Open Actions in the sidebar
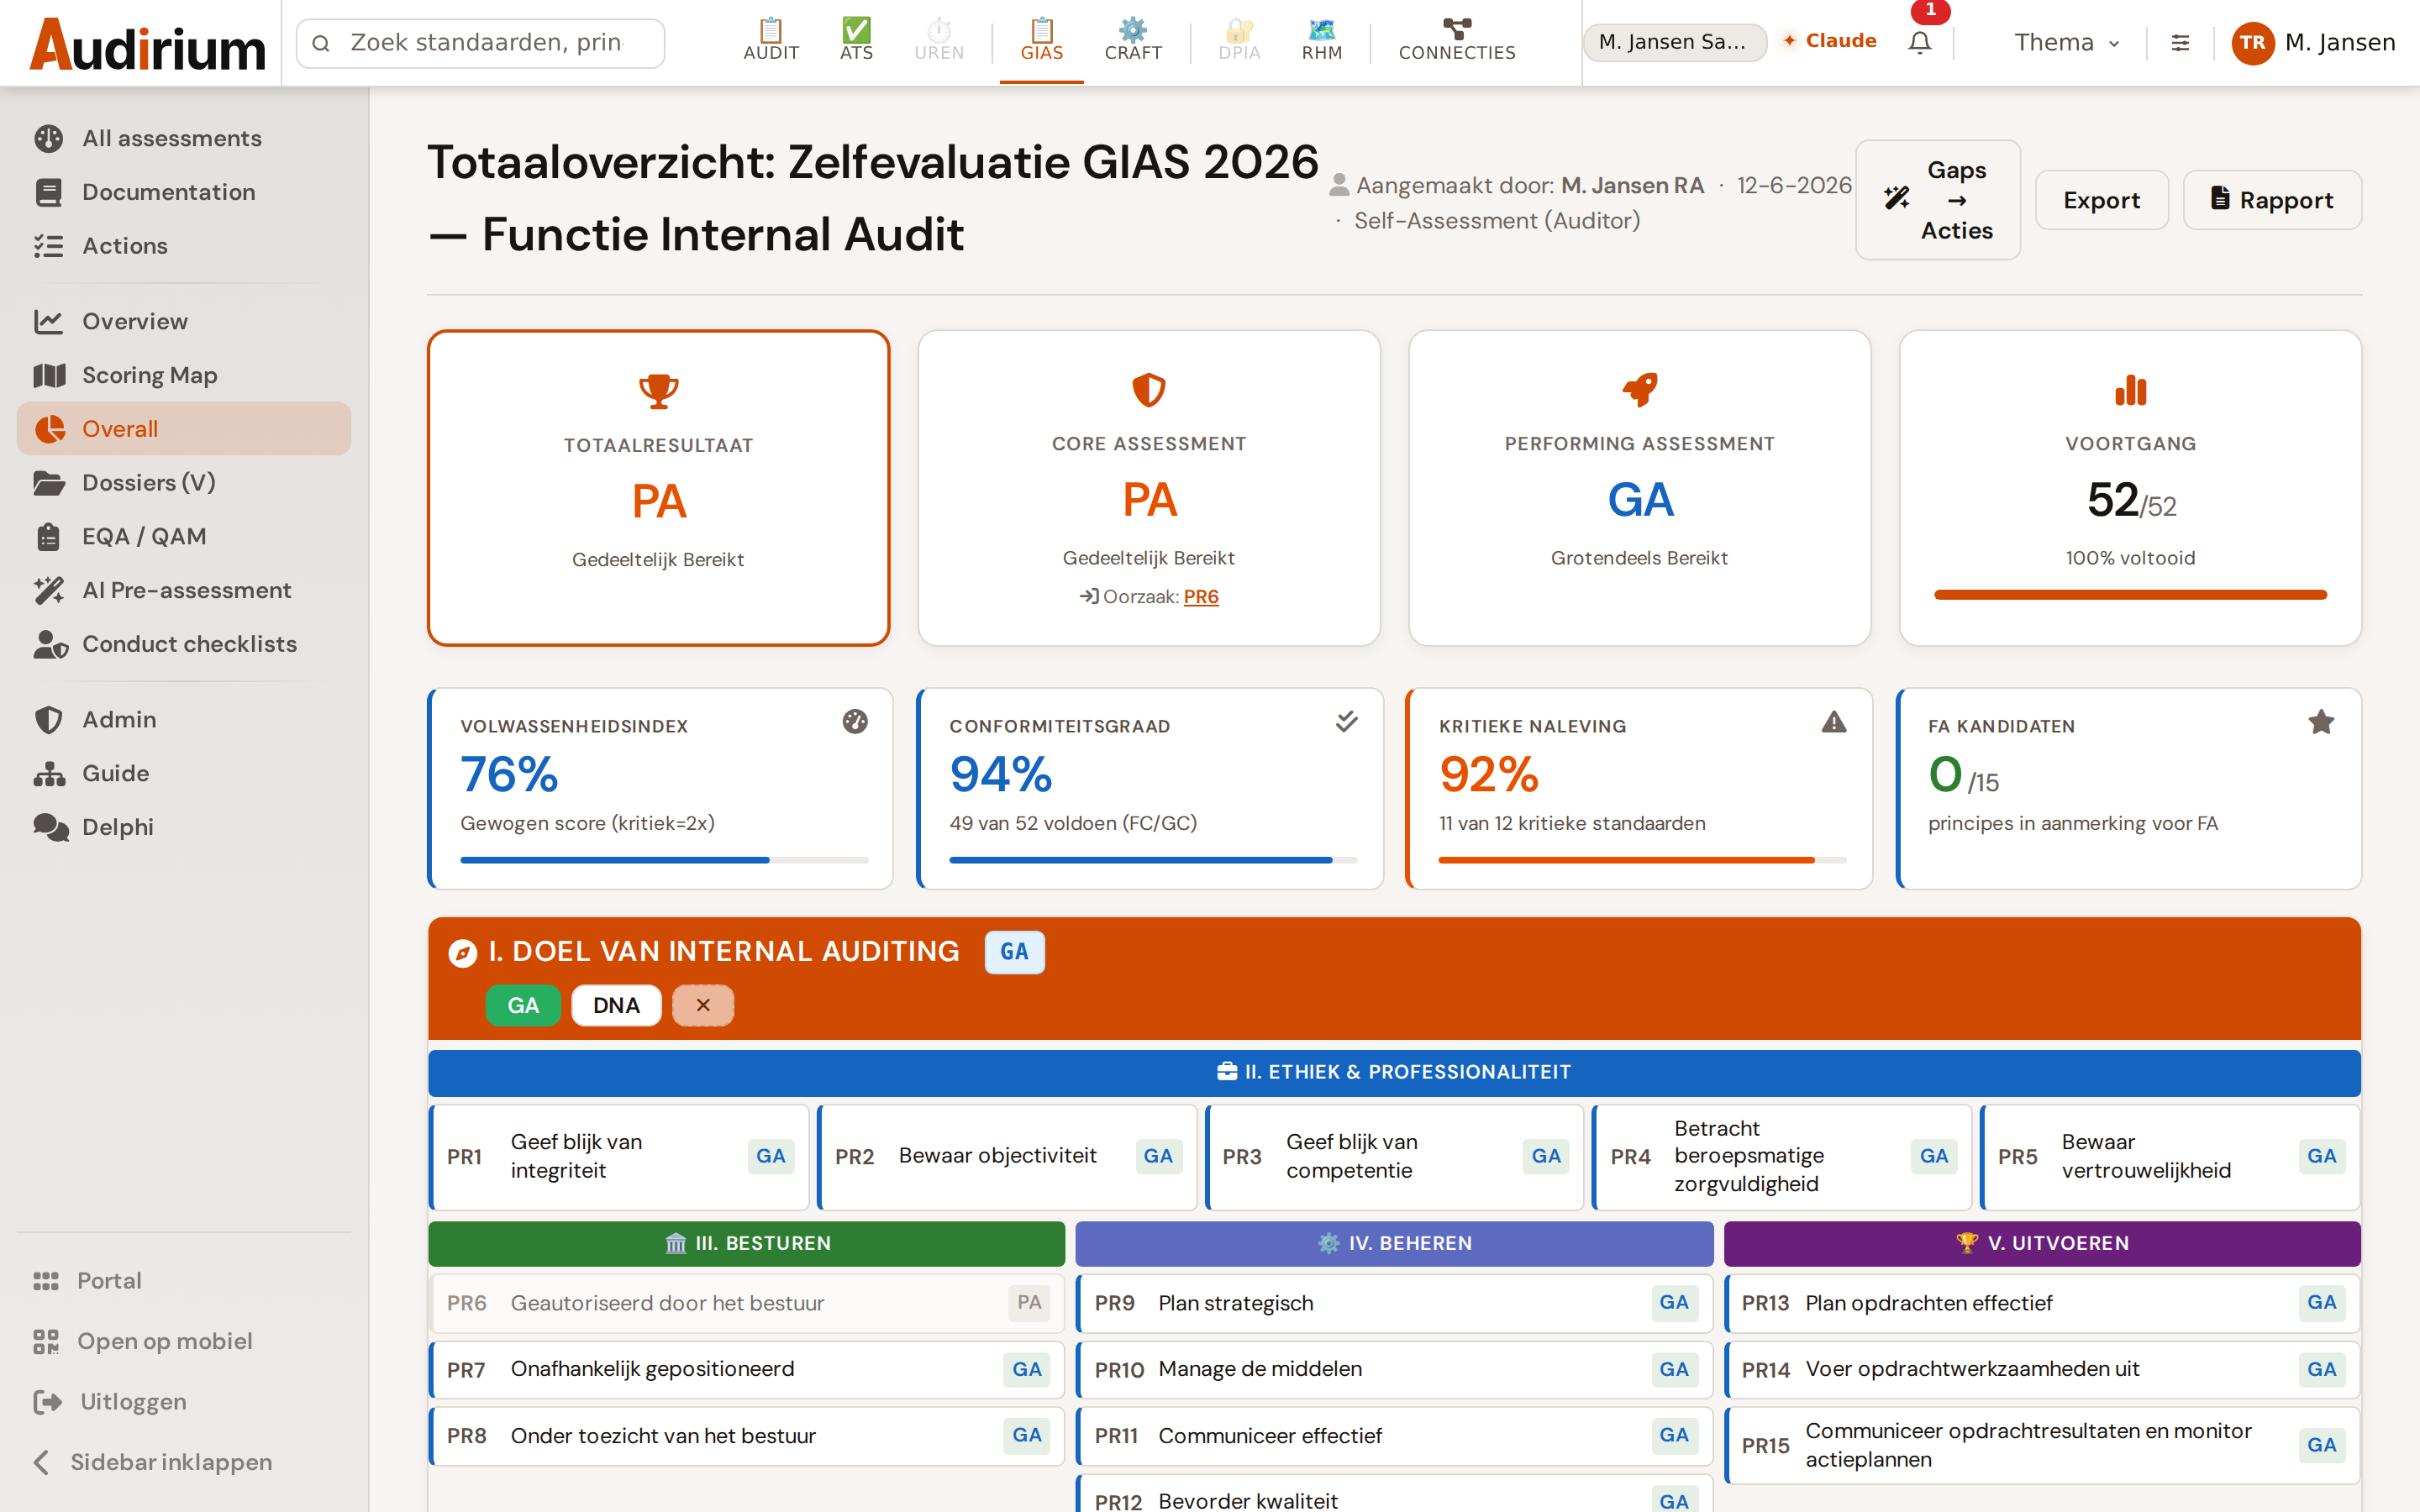Image resolution: width=2420 pixels, height=1512 pixels. point(184,246)
